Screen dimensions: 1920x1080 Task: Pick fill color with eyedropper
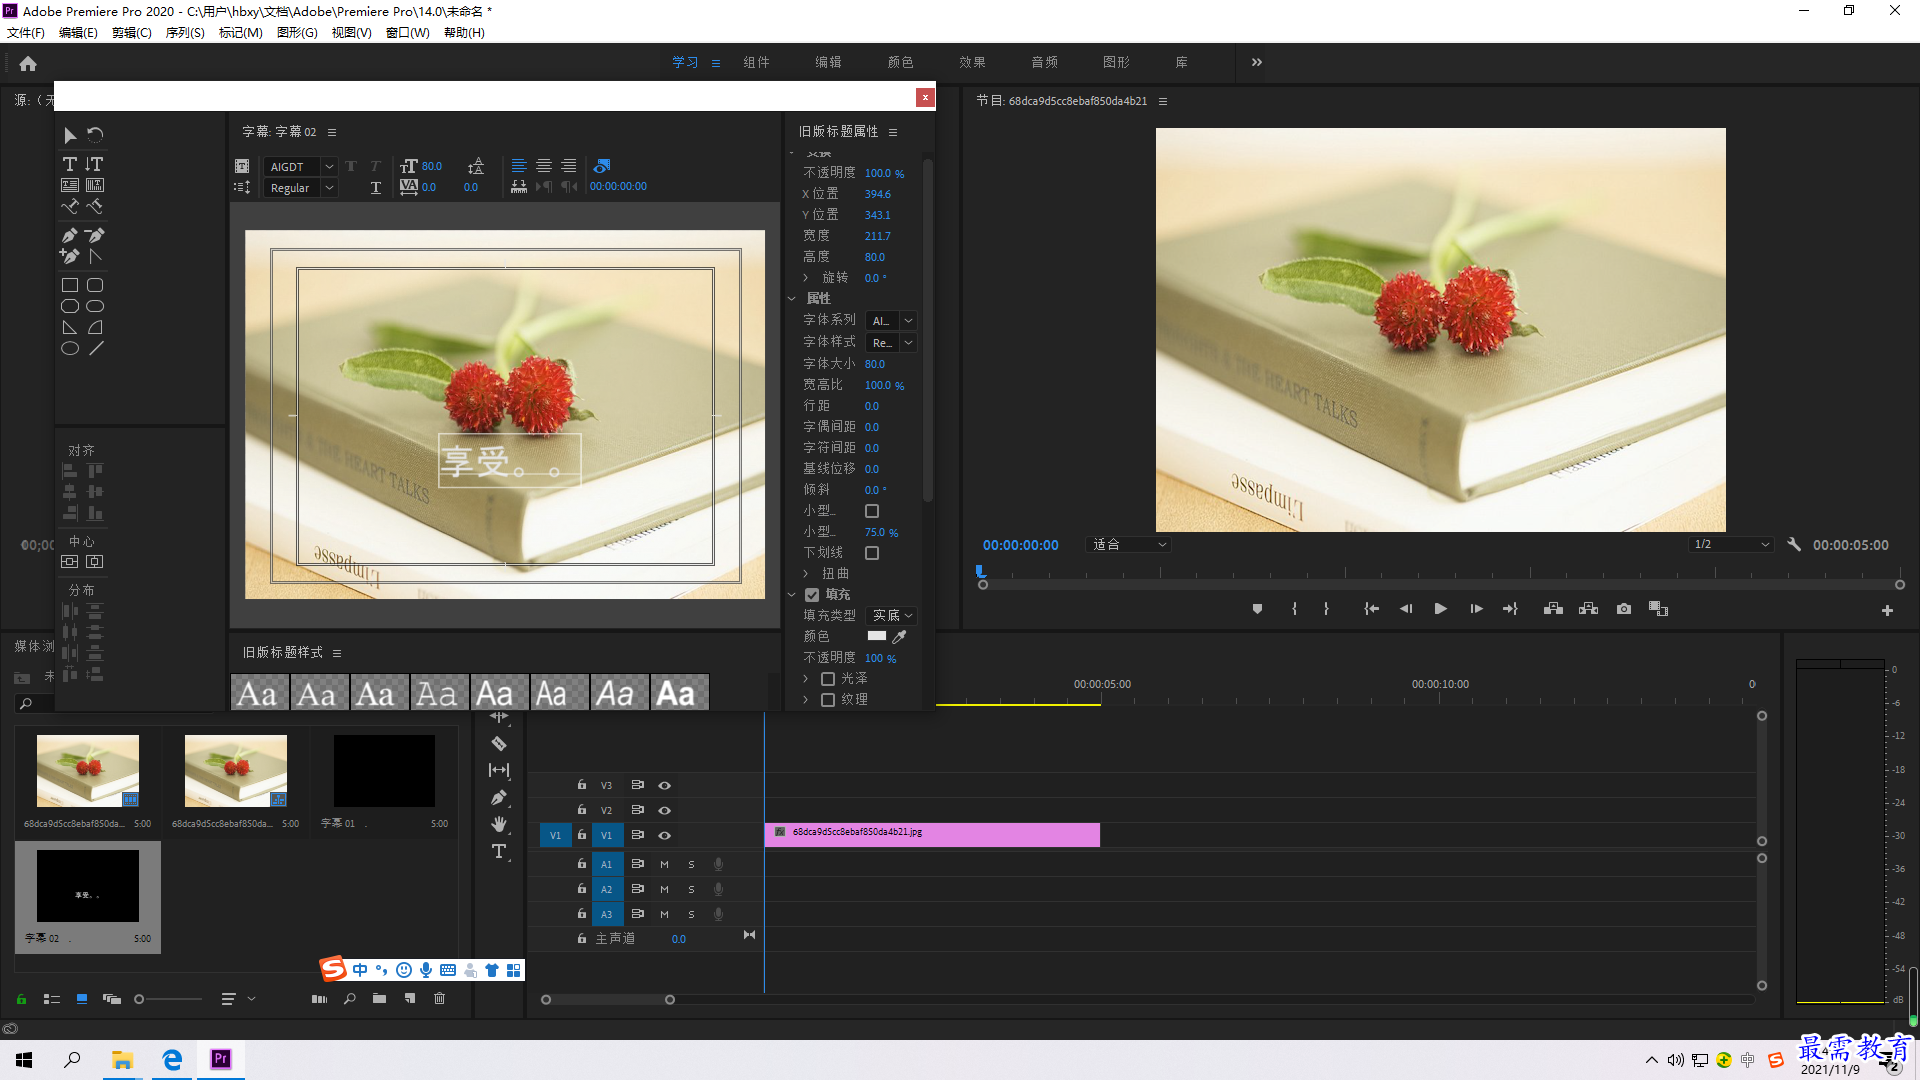[900, 636]
